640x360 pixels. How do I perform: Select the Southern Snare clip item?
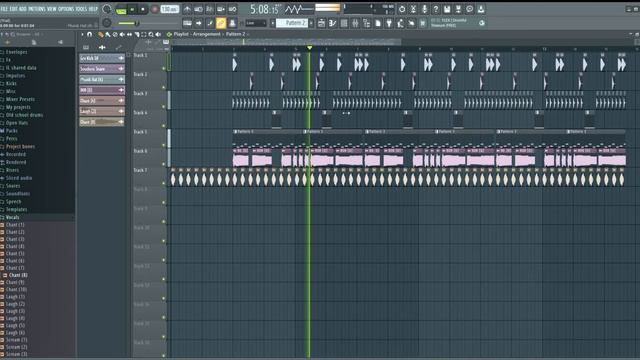102,69
